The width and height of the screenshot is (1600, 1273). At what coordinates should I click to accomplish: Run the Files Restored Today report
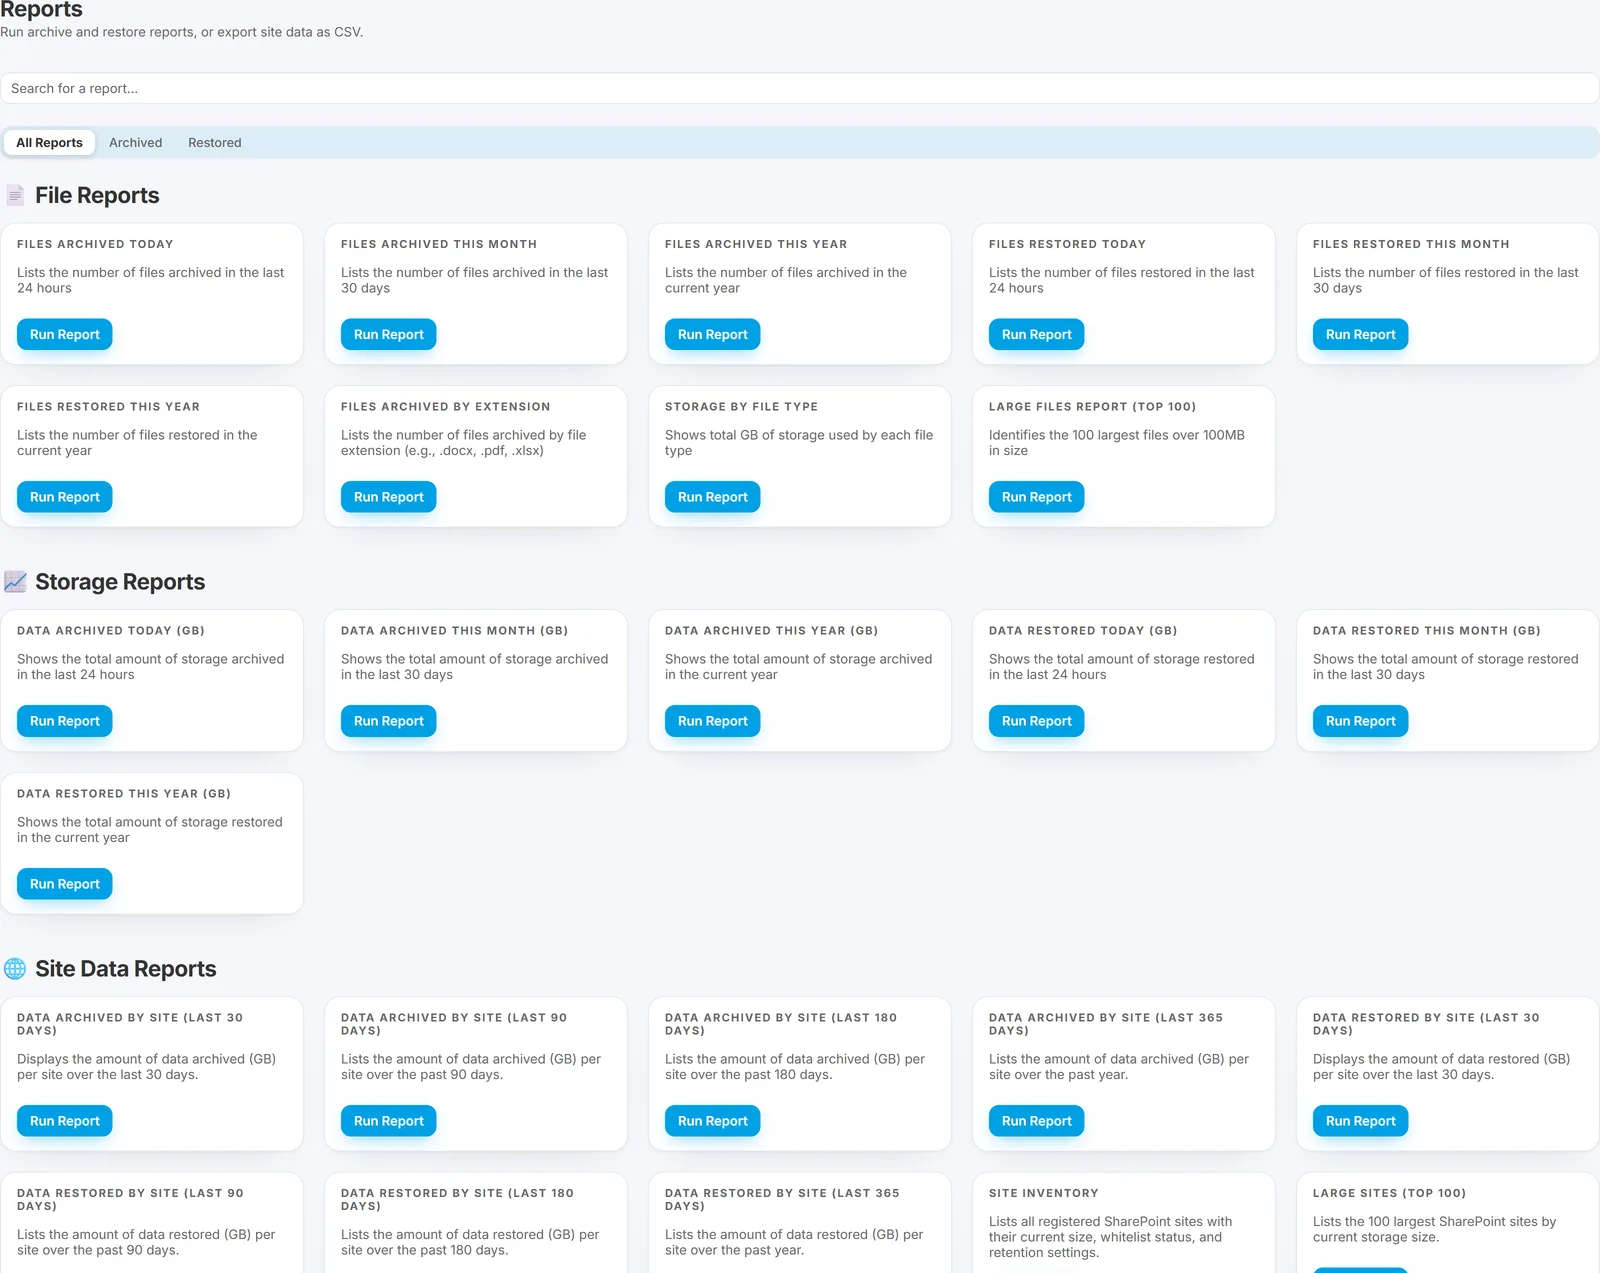(x=1037, y=334)
